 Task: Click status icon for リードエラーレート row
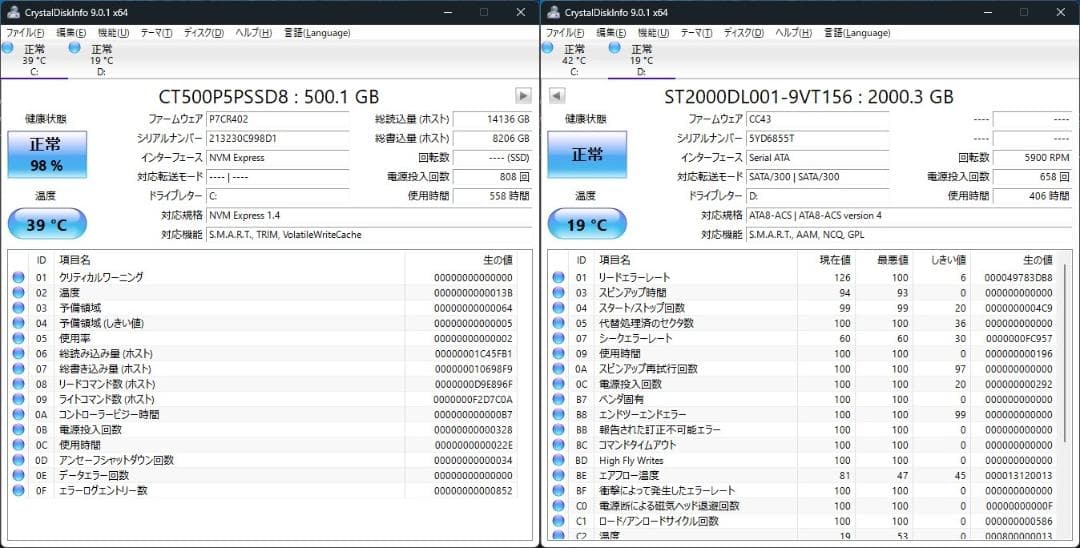559,277
